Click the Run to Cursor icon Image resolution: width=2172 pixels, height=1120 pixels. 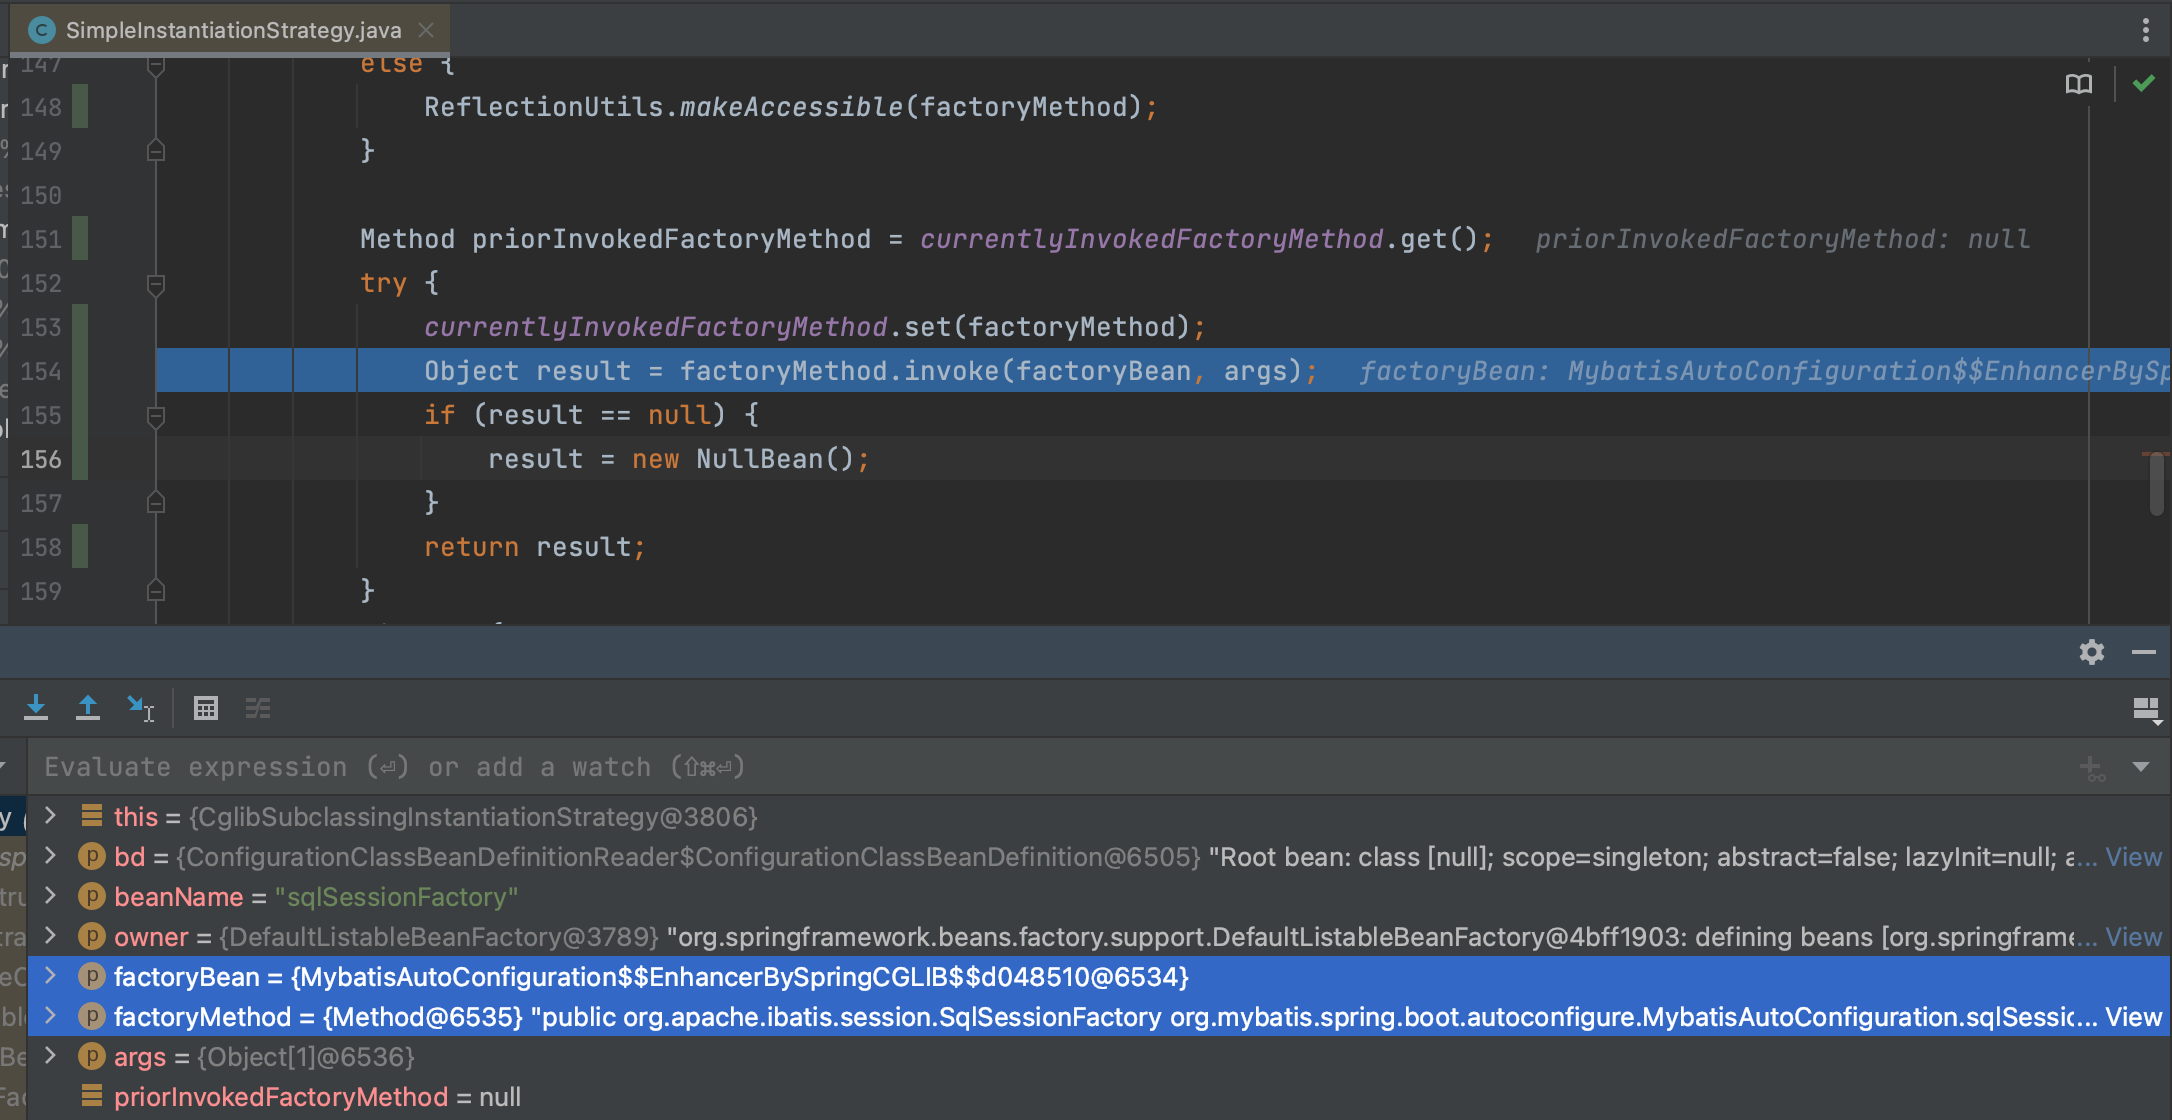pyautogui.click(x=140, y=708)
